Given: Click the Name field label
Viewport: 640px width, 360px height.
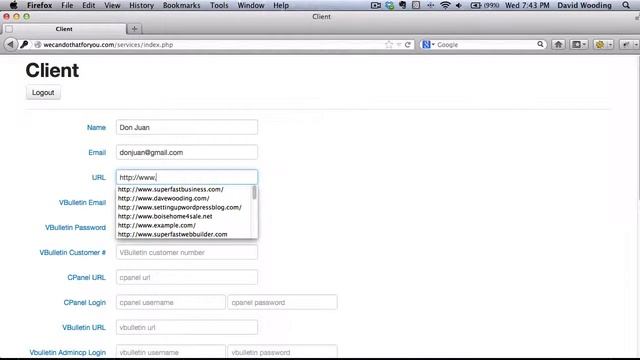Looking at the screenshot, I should (x=96, y=128).
